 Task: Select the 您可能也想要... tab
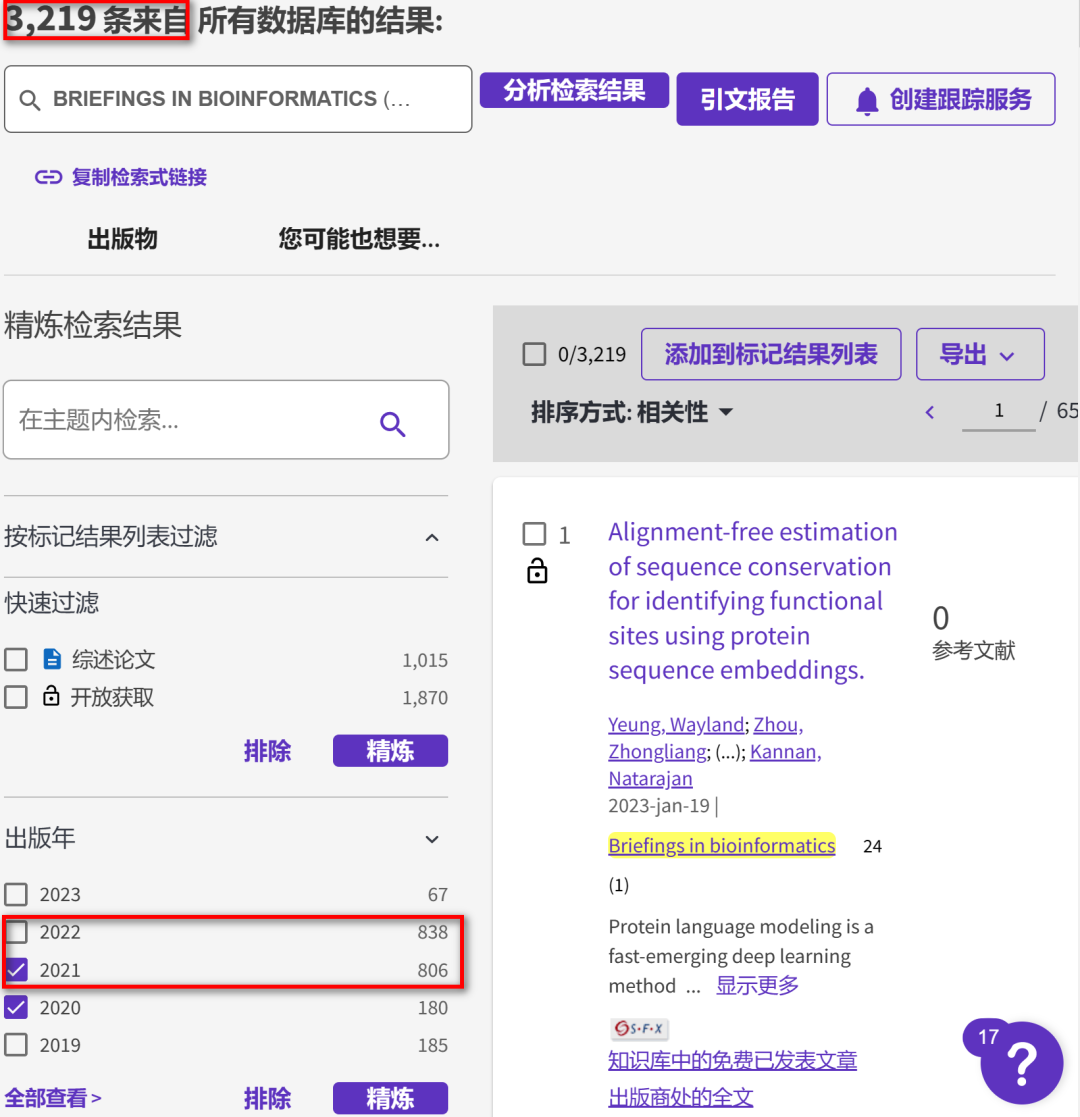358,239
